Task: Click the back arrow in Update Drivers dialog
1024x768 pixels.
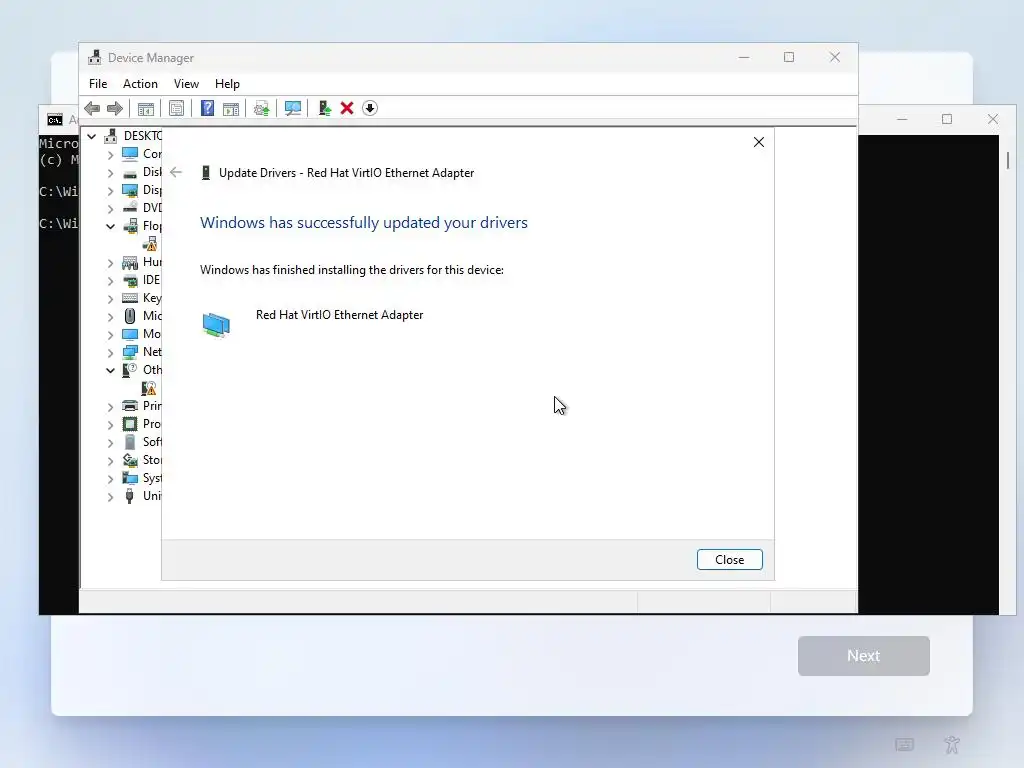Action: (176, 172)
